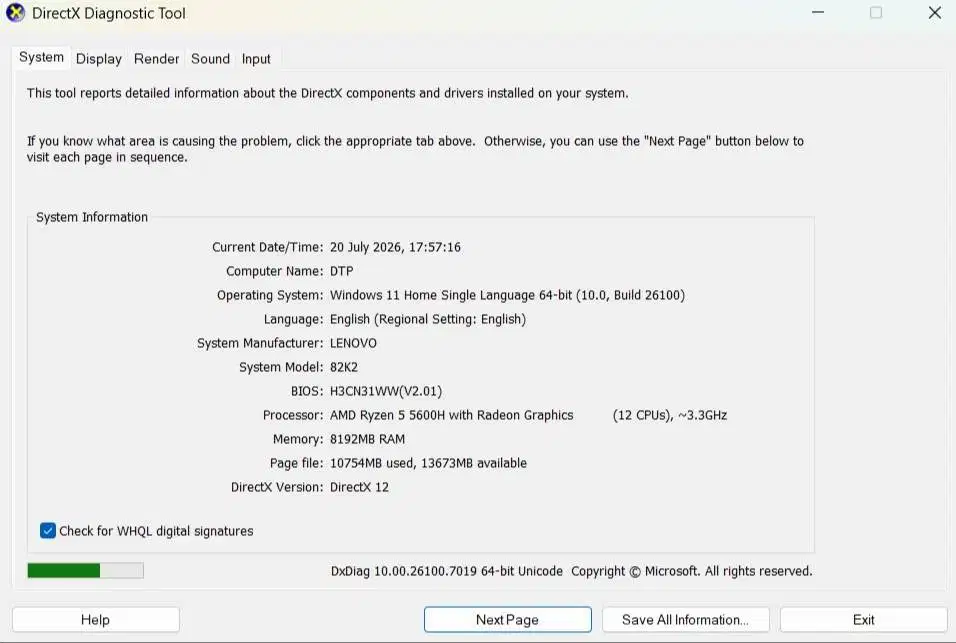Screen dimensions: 956x643
Task: Click the System Information group label
Action: (x=91, y=217)
